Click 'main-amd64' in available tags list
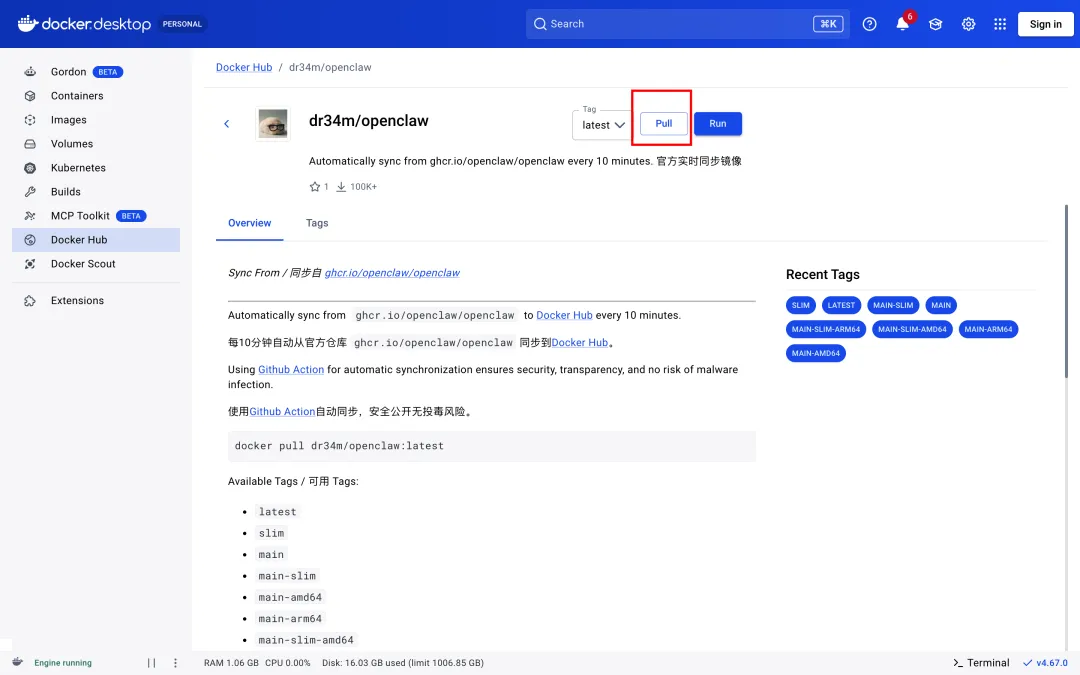 click(290, 597)
